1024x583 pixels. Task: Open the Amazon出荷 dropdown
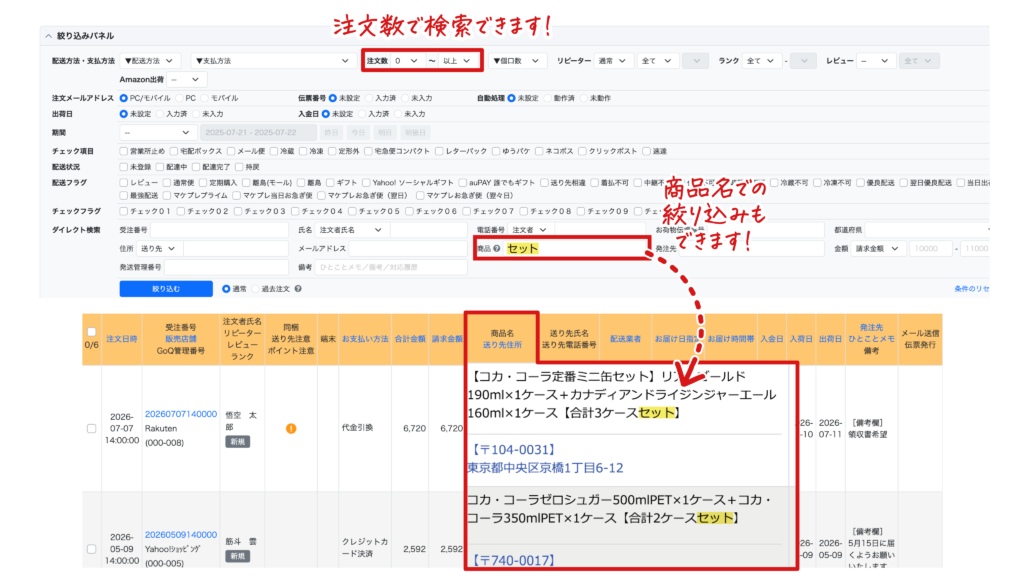click(186, 80)
